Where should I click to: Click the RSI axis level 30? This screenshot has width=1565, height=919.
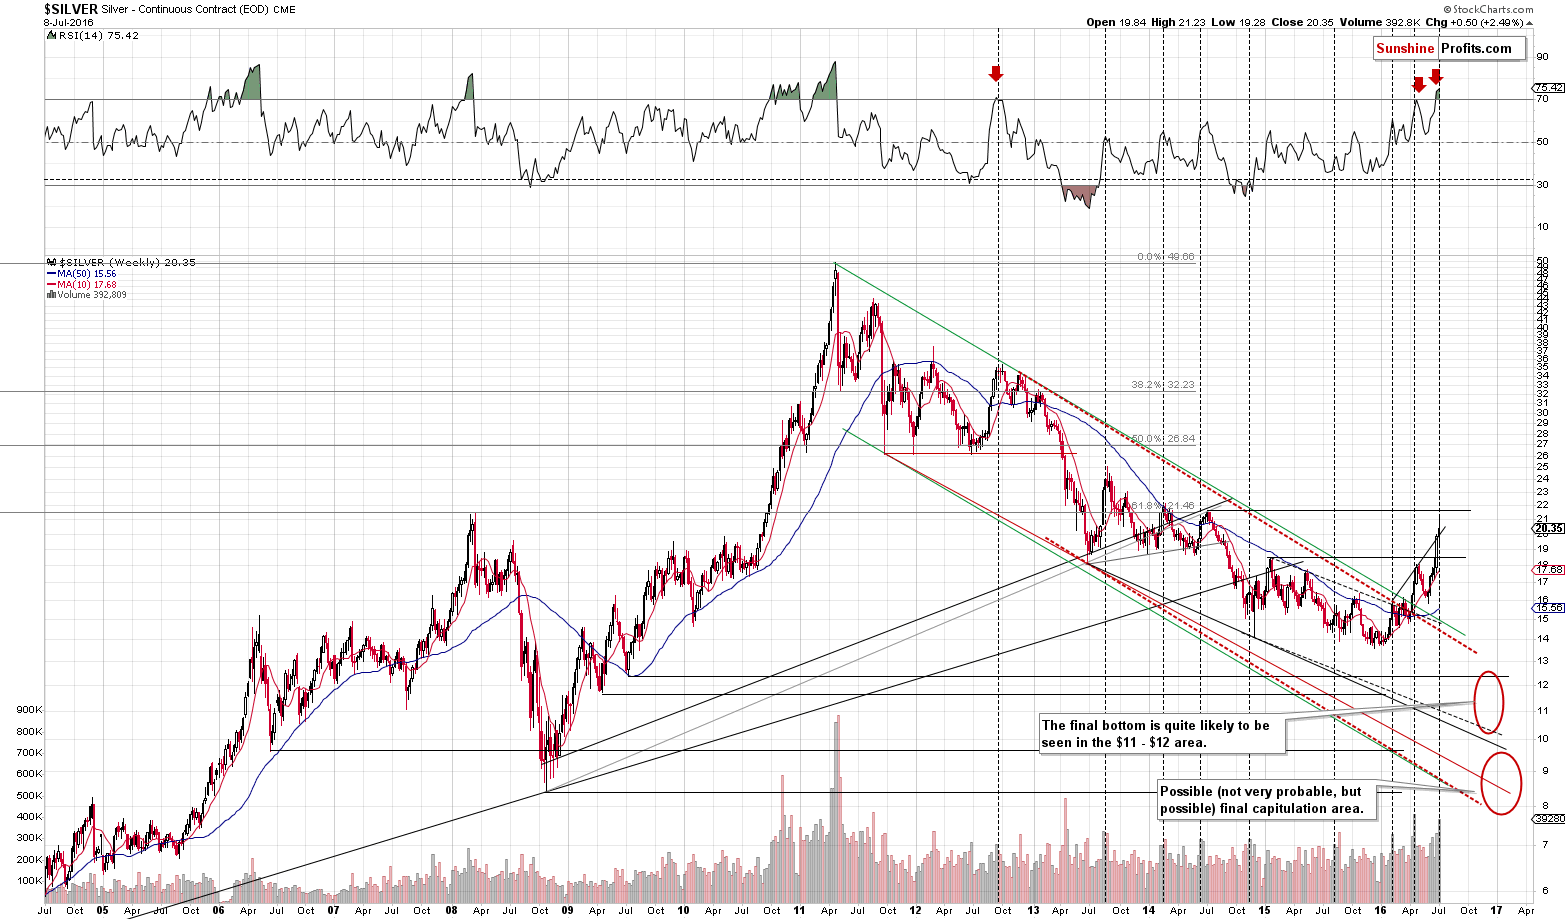[1543, 184]
